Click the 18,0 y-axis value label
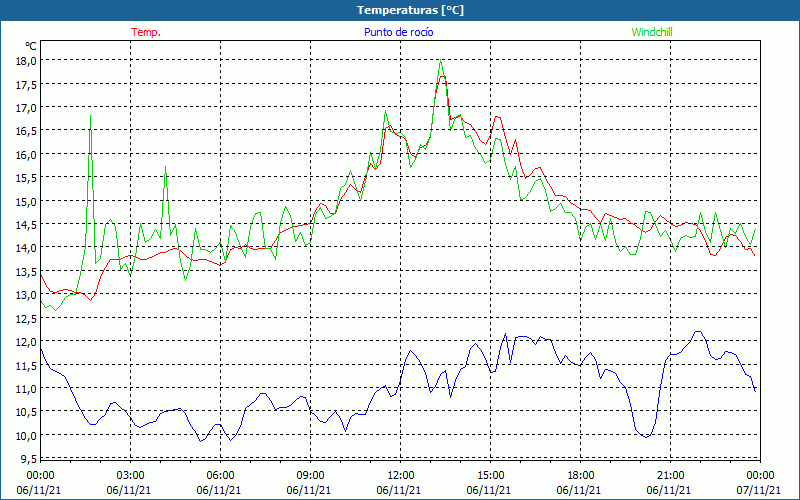 [26, 60]
